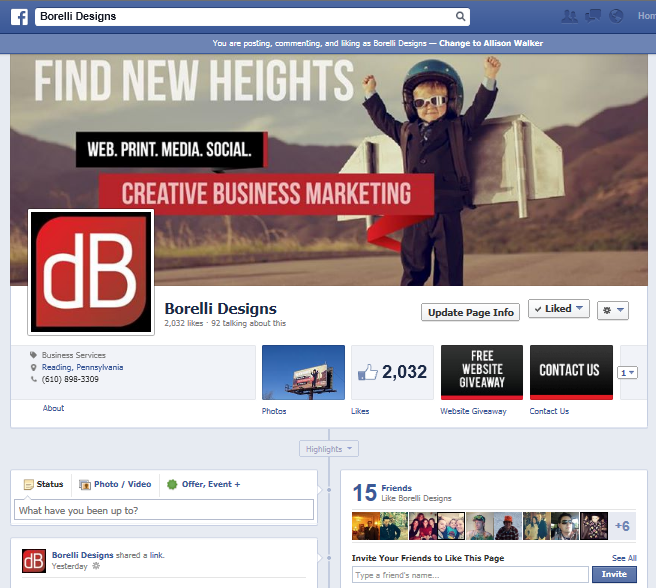Open the messages icon
Viewport: 656px width, 588px height.
pos(592,16)
